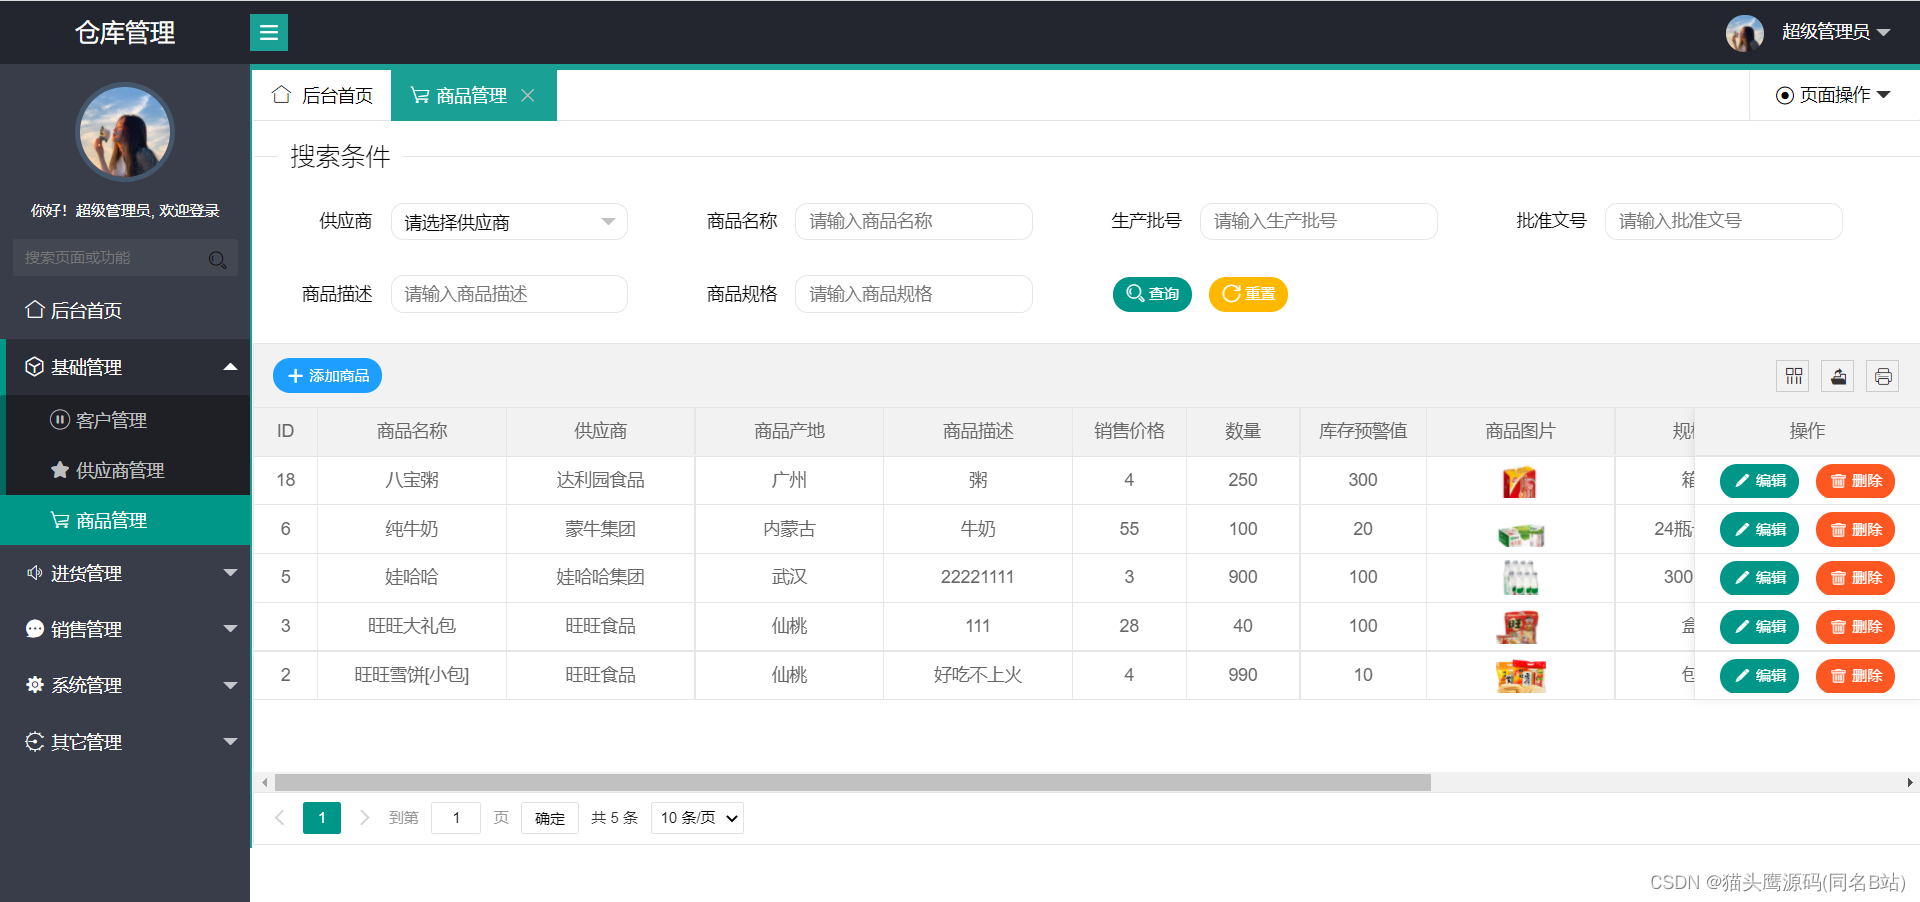
Task: Delete the 旺旺大礼包 row
Action: 1855,627
